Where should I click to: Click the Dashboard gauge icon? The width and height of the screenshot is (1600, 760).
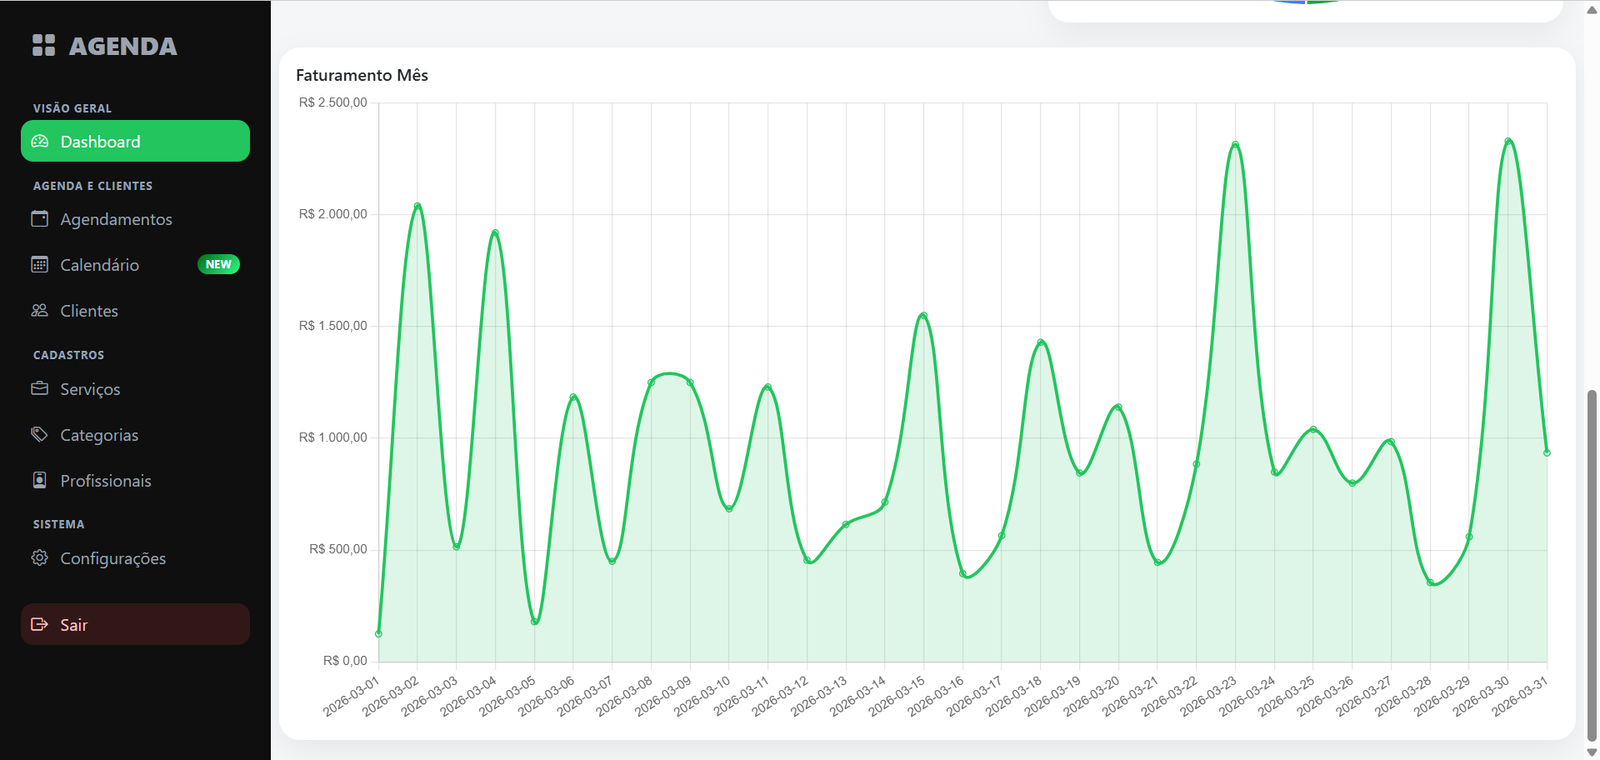(40, 142)
